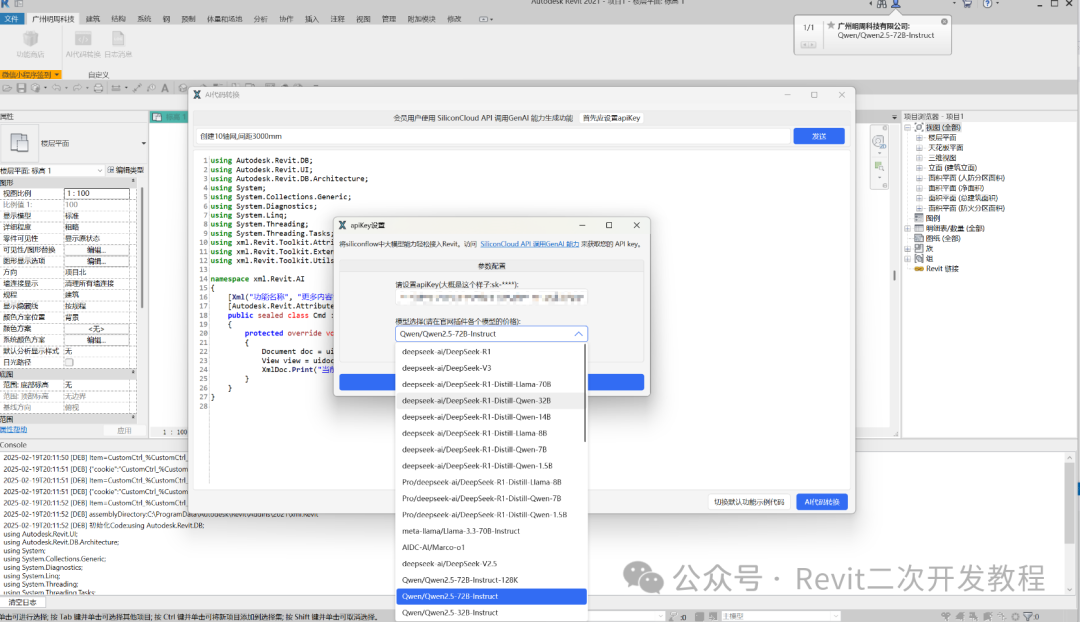Viewport: 1080px width, 622px height.
Task: Expand the 楼层平面 tree node
Action: tap(919, 138)
